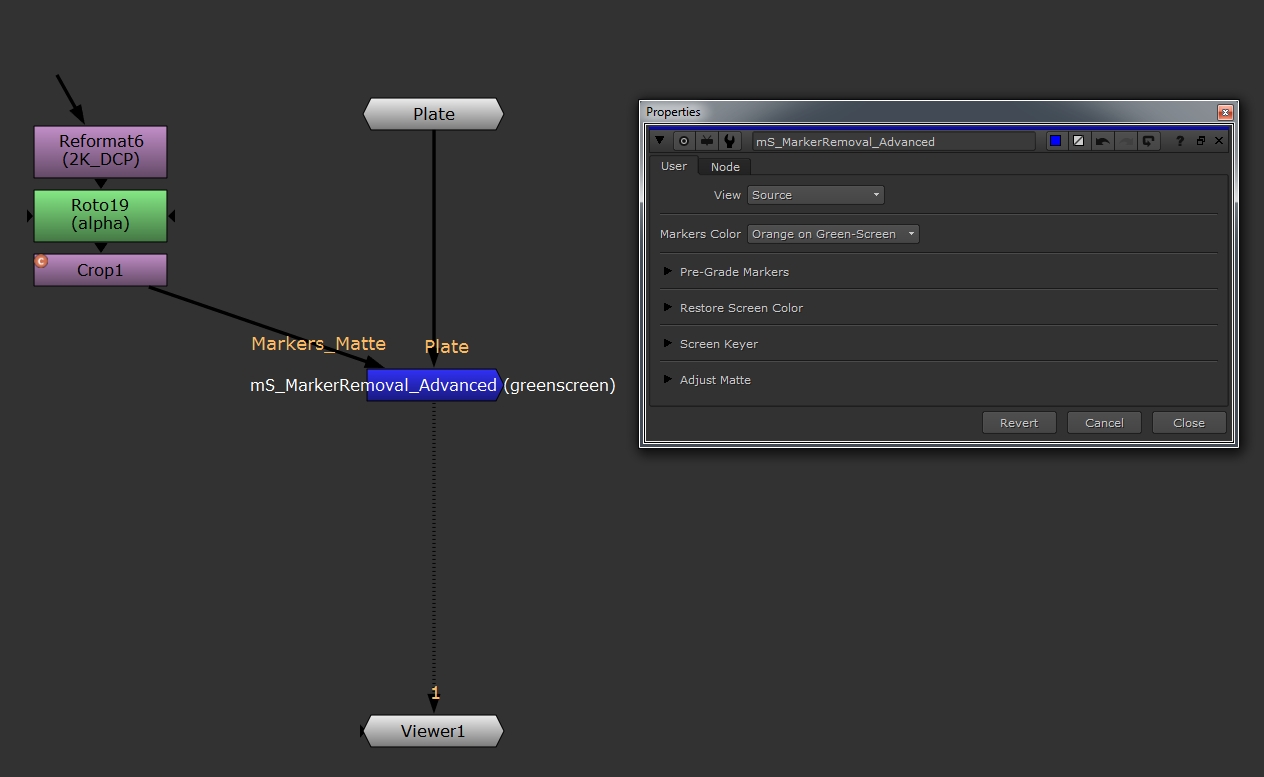The width and height of the screenshot is (1264, 777).
Task: Click the viewer TV icon in the panel header
Action: coord(707,141)
